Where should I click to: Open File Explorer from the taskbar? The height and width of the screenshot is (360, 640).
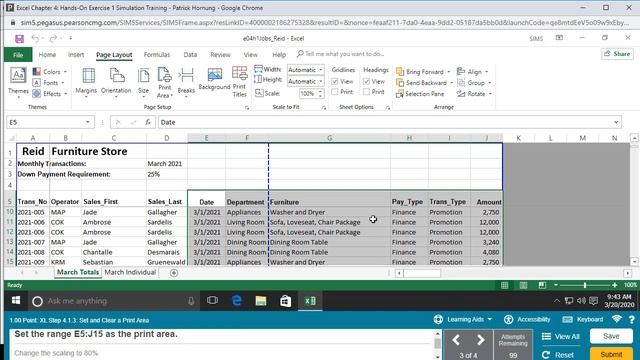coord(261,301)
